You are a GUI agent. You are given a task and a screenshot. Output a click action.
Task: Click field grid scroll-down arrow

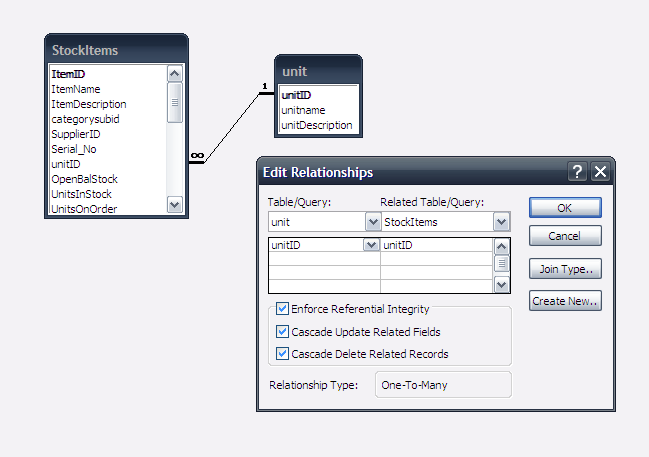tap(502, 284)
